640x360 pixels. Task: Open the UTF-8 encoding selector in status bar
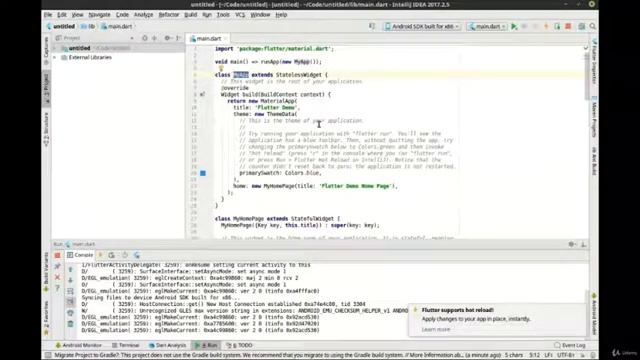[x=566, y=355]
